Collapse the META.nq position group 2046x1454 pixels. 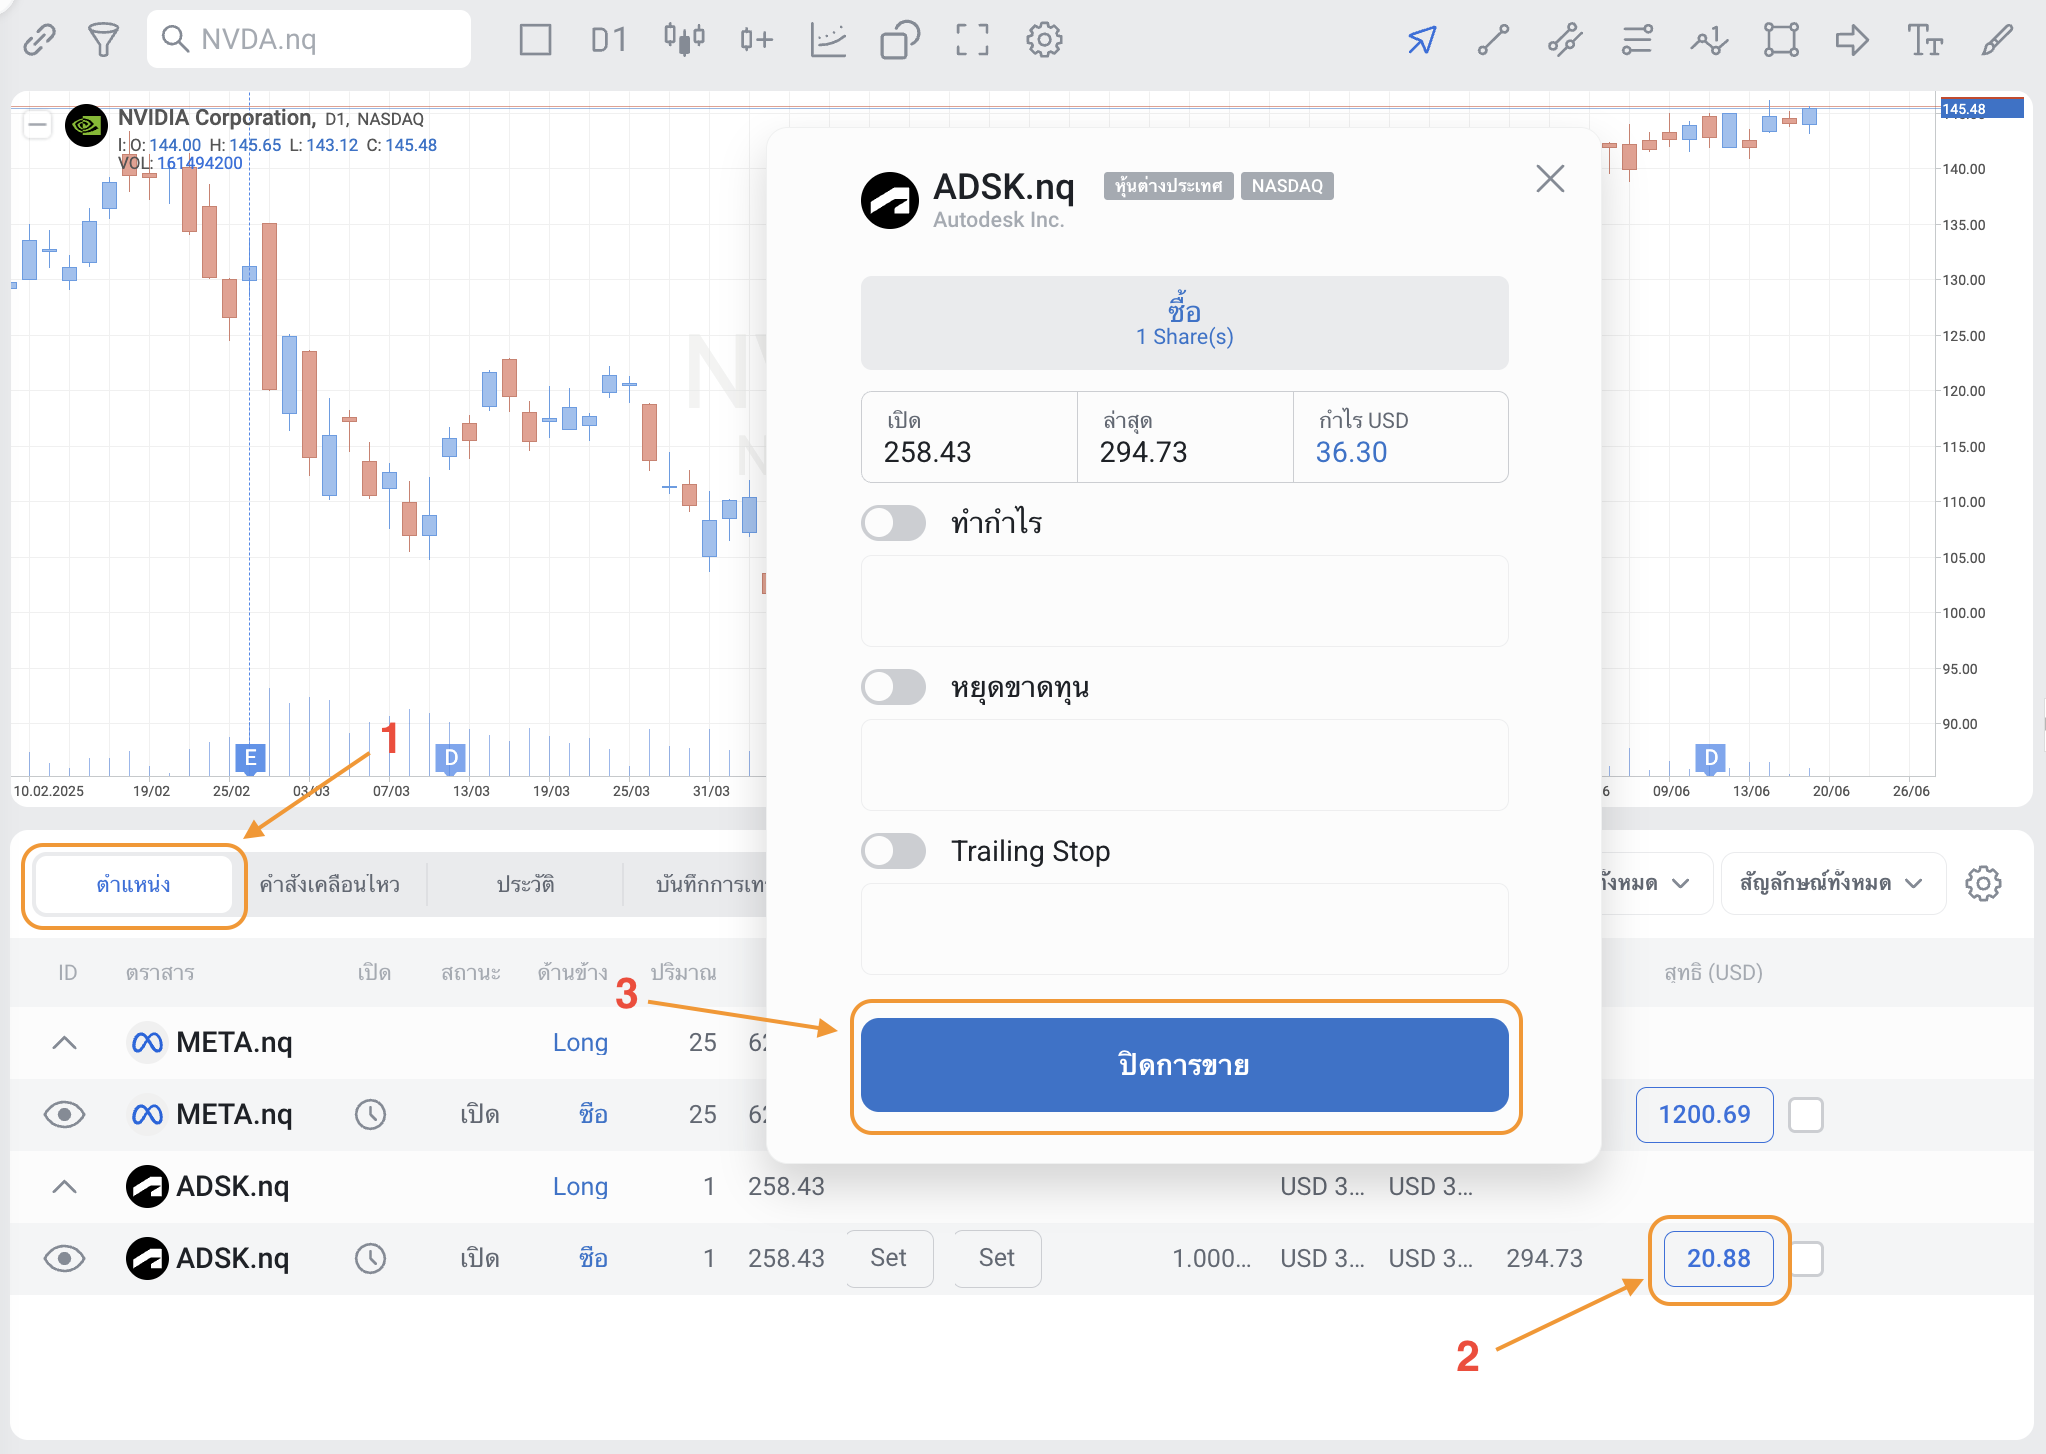64,1043
